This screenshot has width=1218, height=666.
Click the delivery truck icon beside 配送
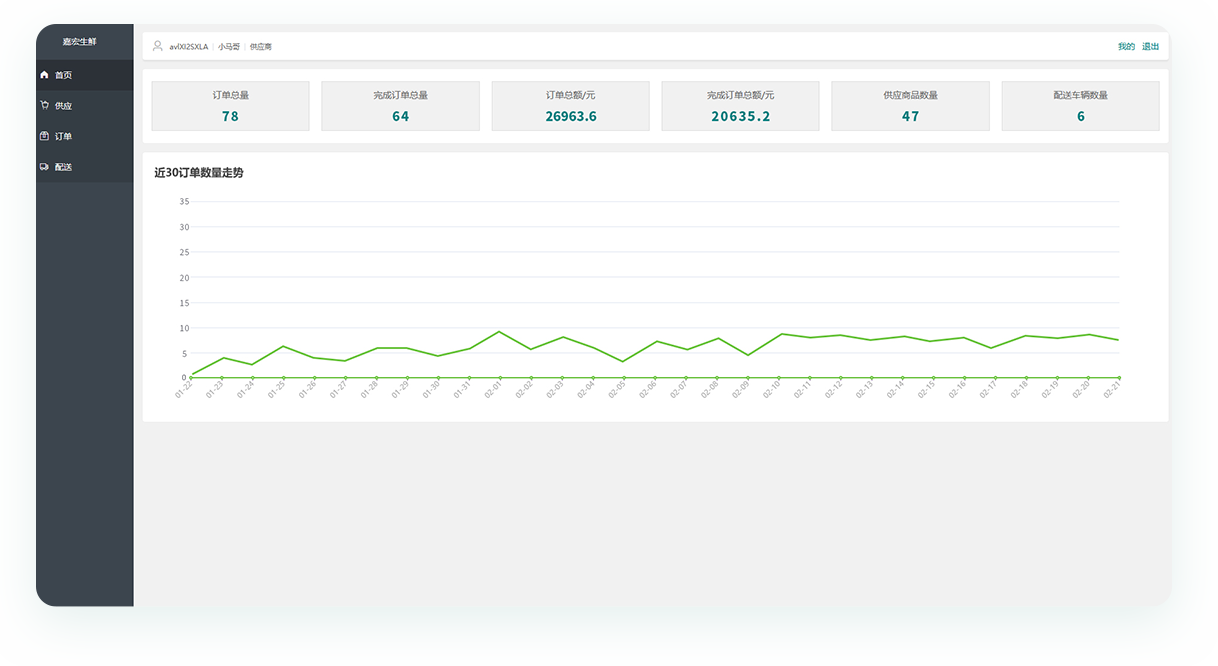[44, 167]
